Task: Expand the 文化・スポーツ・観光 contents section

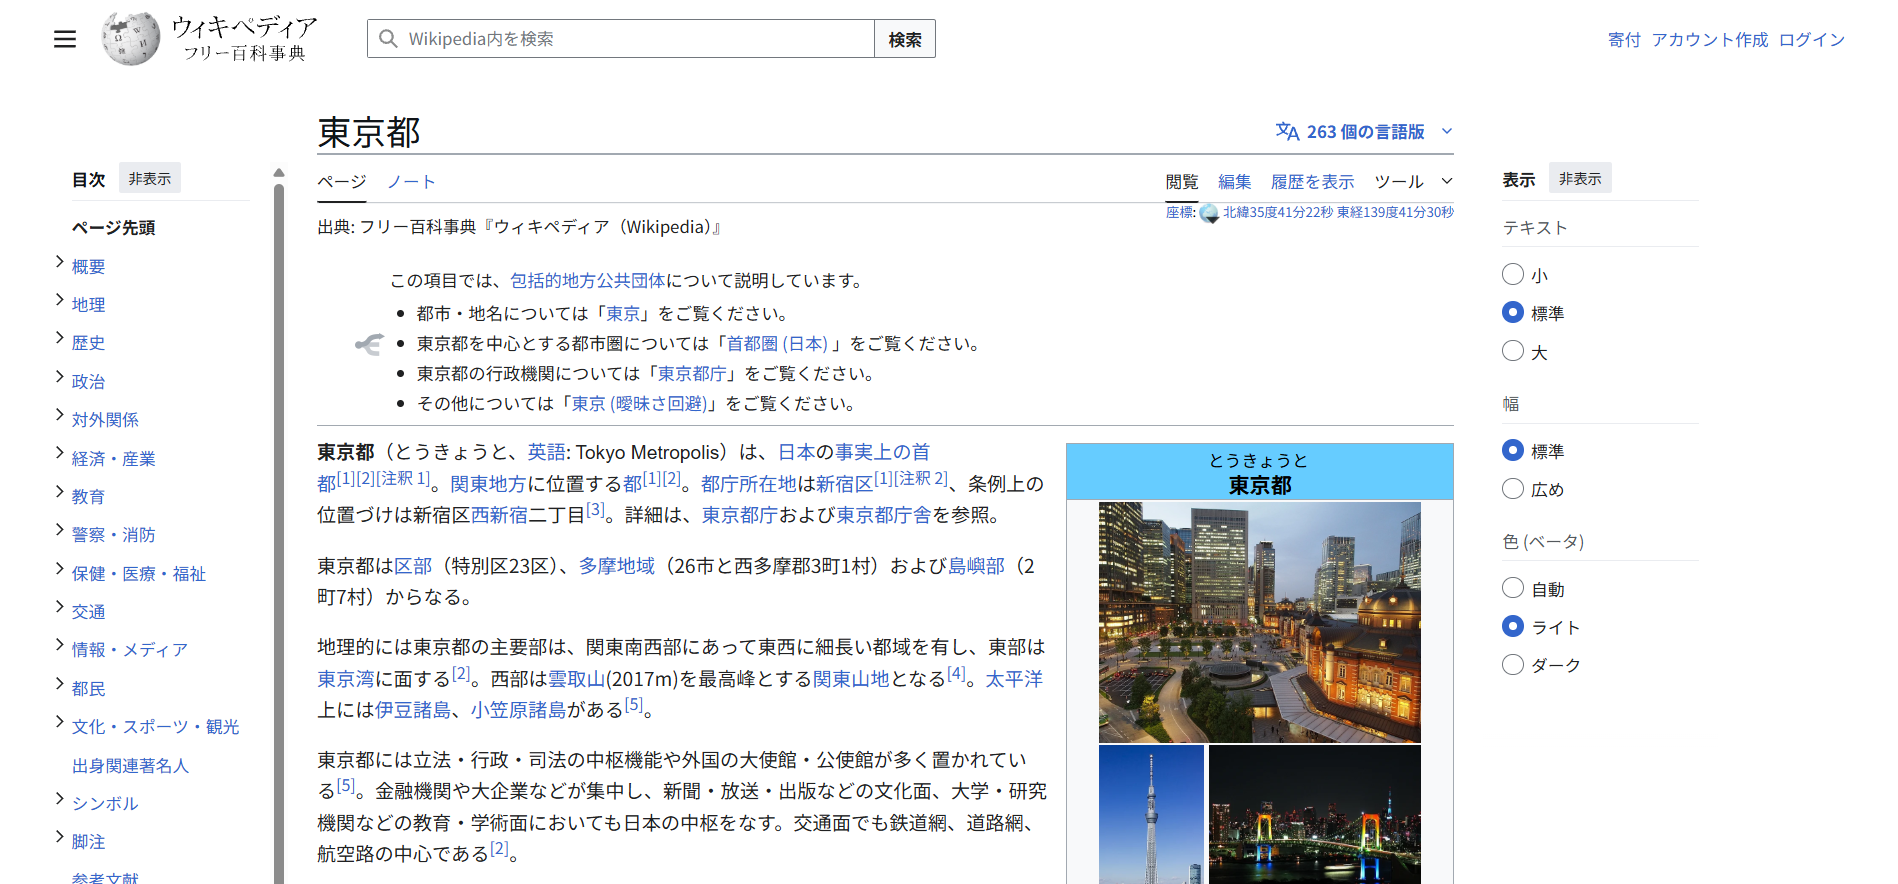Action: pos(59,722)
